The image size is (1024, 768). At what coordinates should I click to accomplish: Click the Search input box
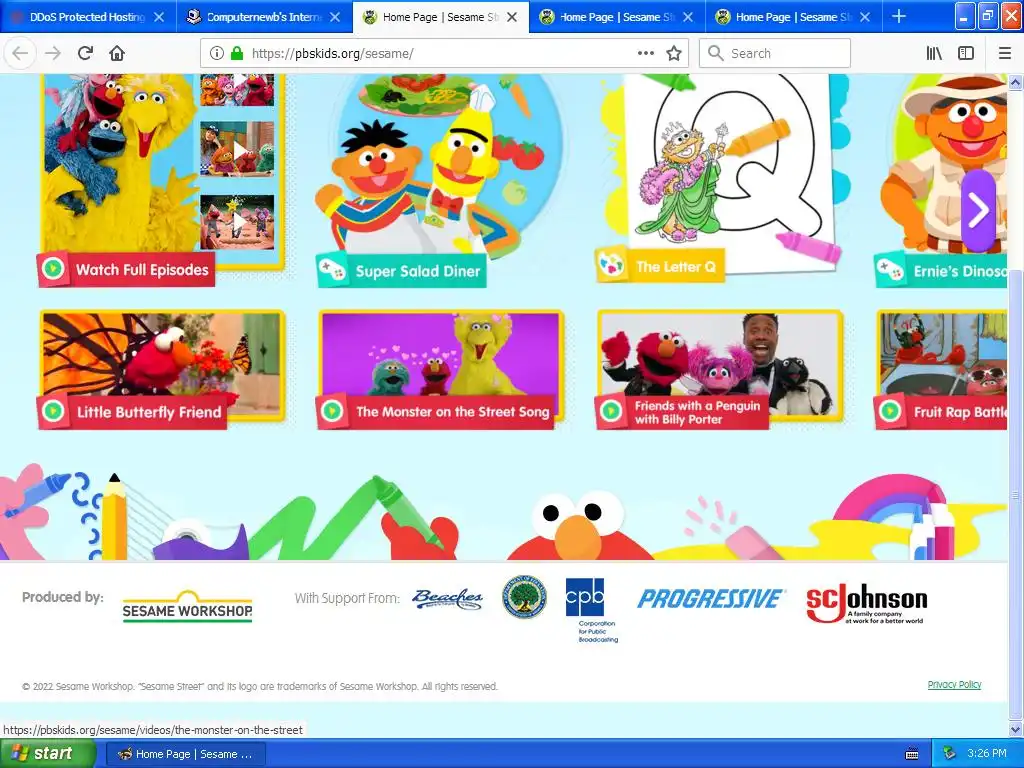pos(775,53)
